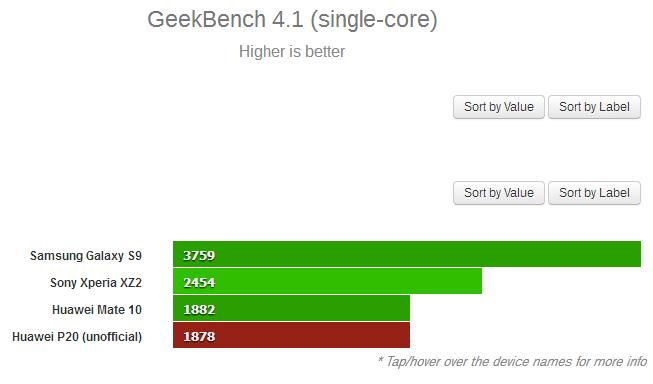The image size is (653, 384).
Task: Click the 1878 score value
Action: 199,337
